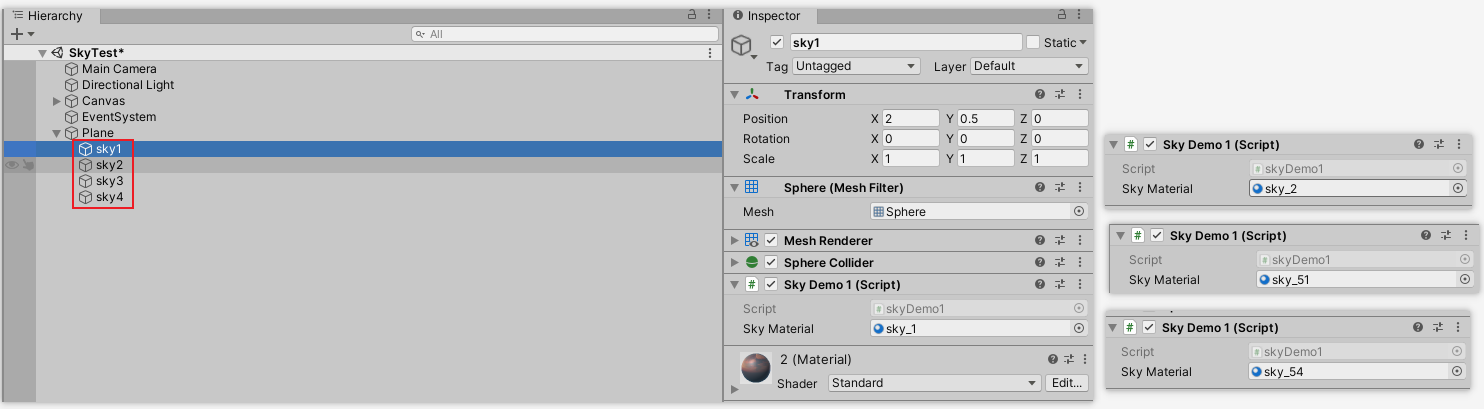Viewport: 1484px width, 409px height.
Task: Collapse the Transform component
Action: tap(735, 95)
